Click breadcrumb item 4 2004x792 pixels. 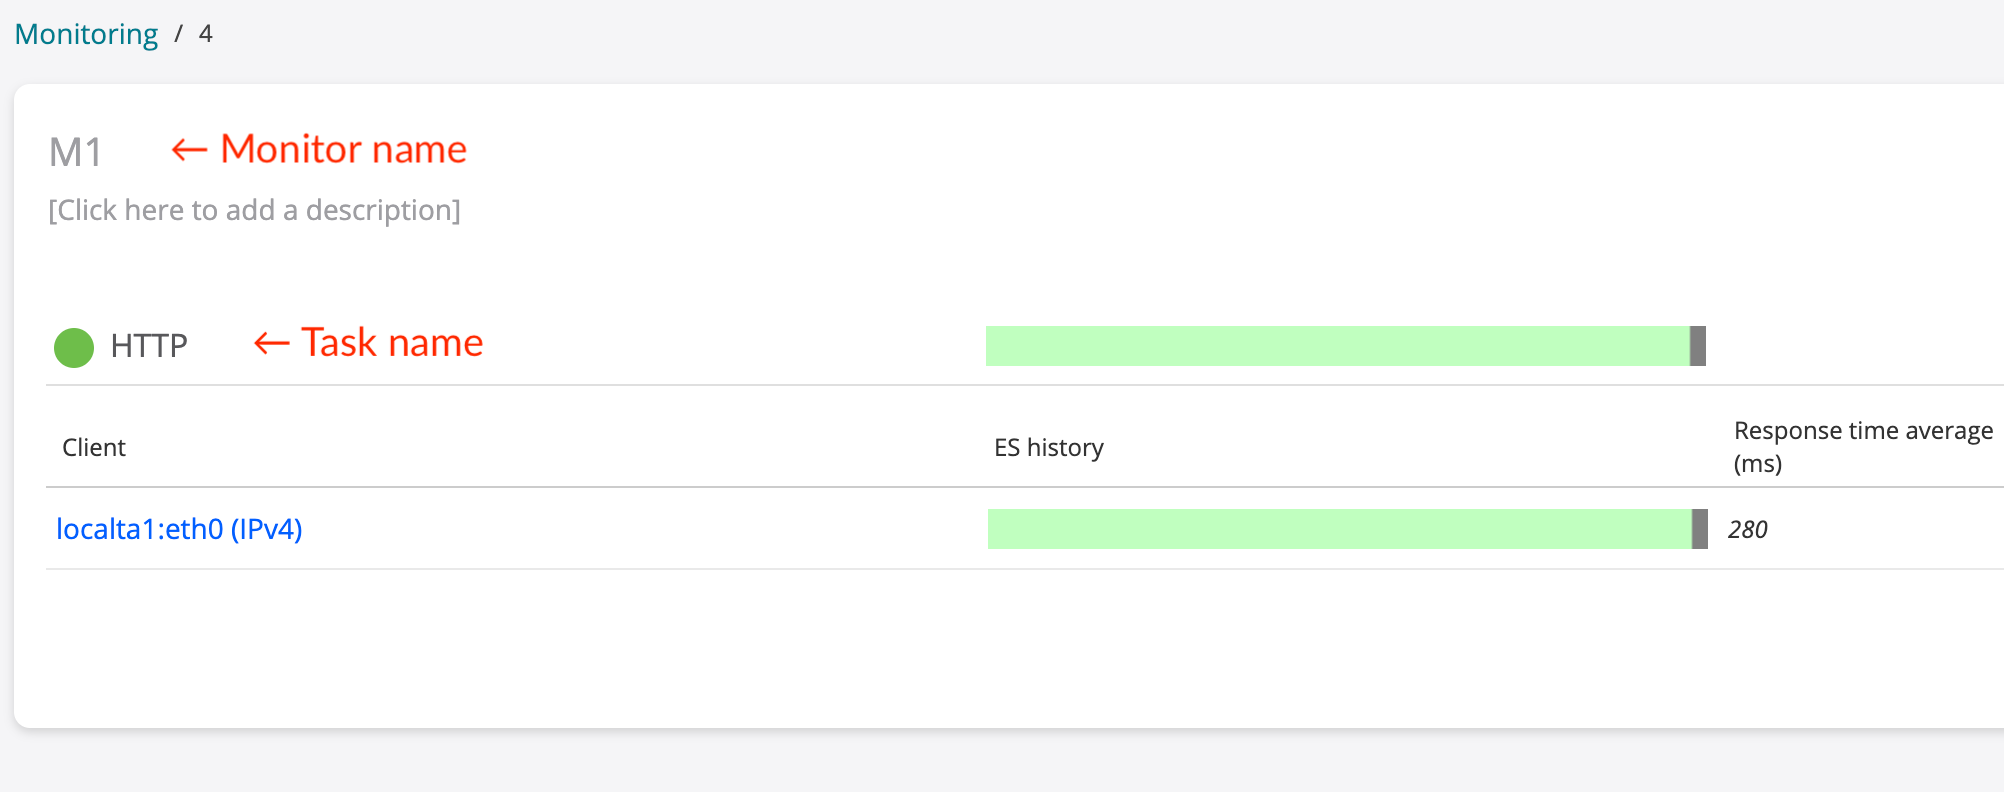pyautogui.click(x=206, y=34)
